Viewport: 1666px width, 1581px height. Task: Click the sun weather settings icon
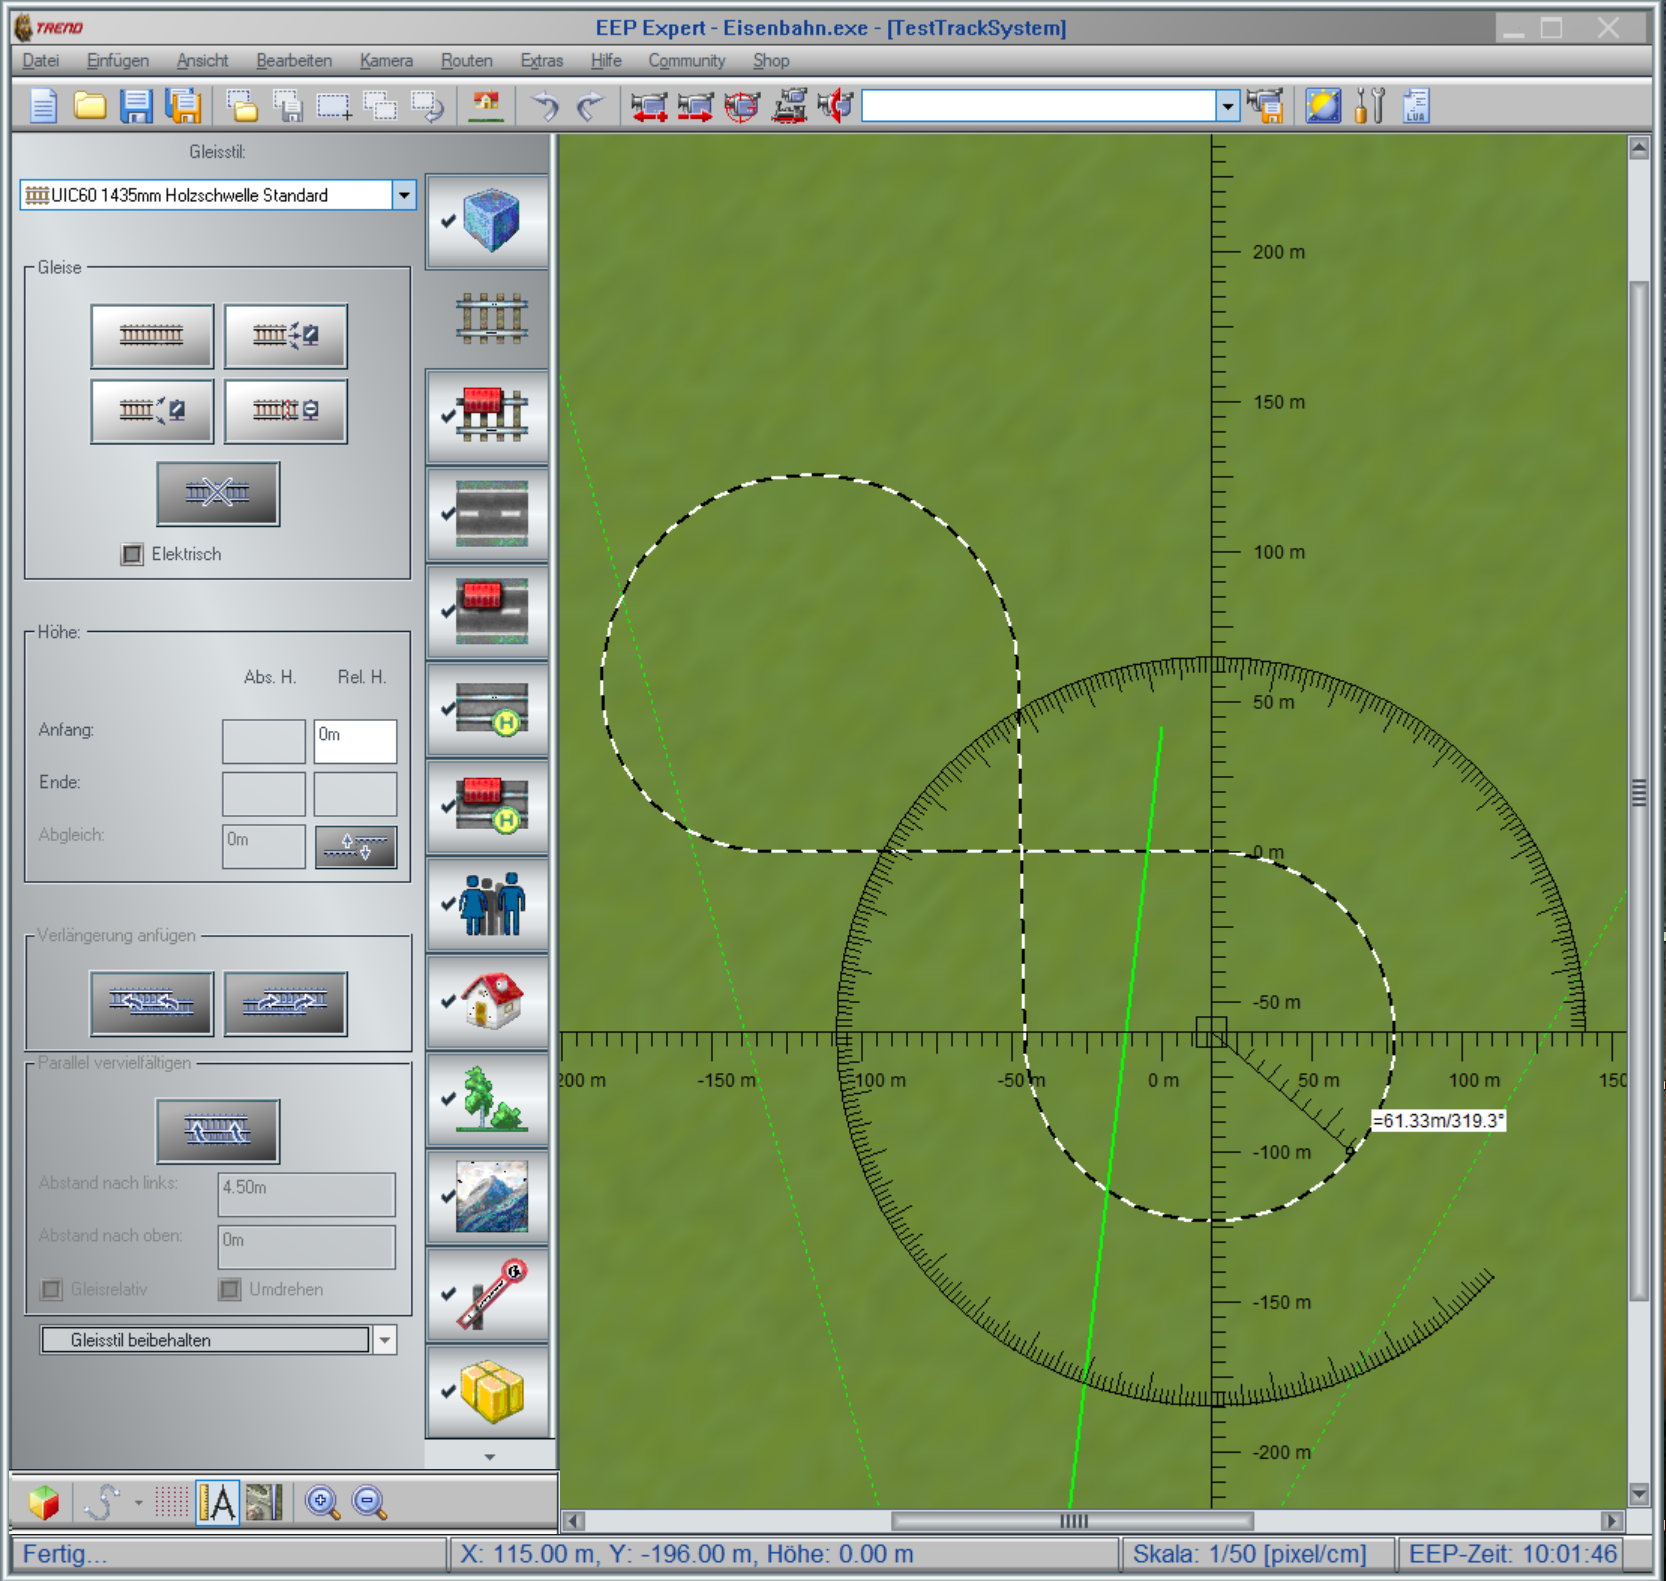point(1323,105)
